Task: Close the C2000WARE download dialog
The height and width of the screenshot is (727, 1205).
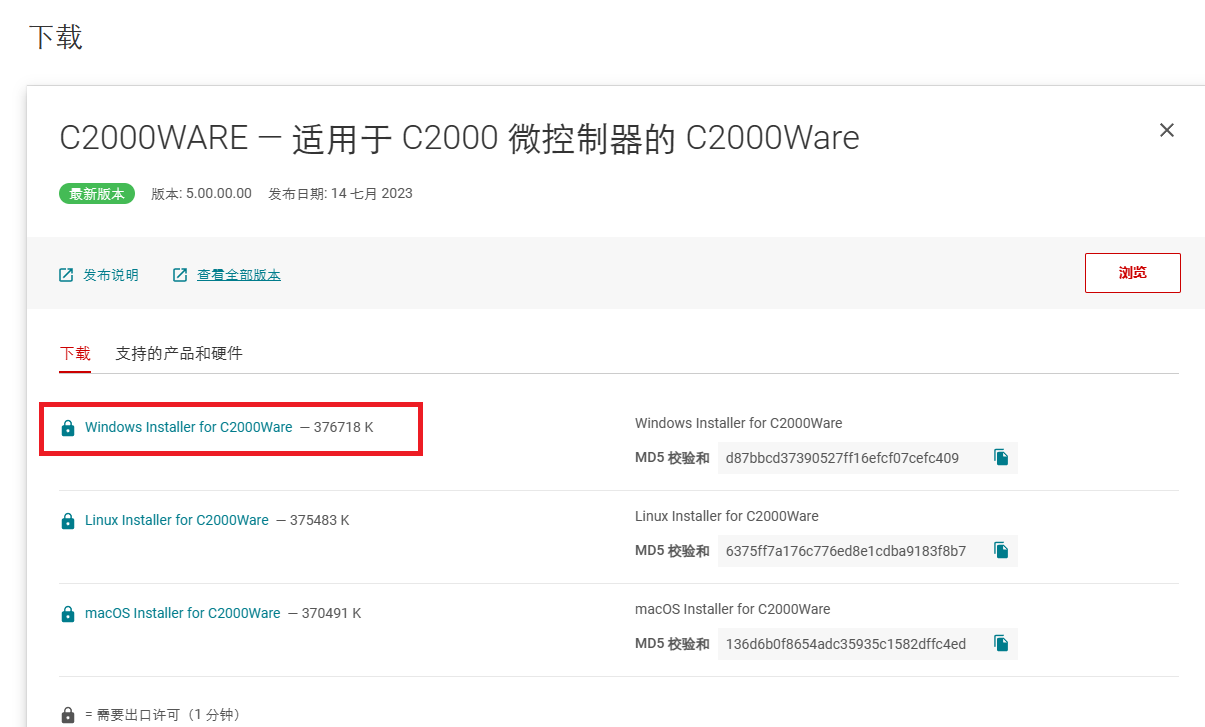Action: [x=1166, y=130]
